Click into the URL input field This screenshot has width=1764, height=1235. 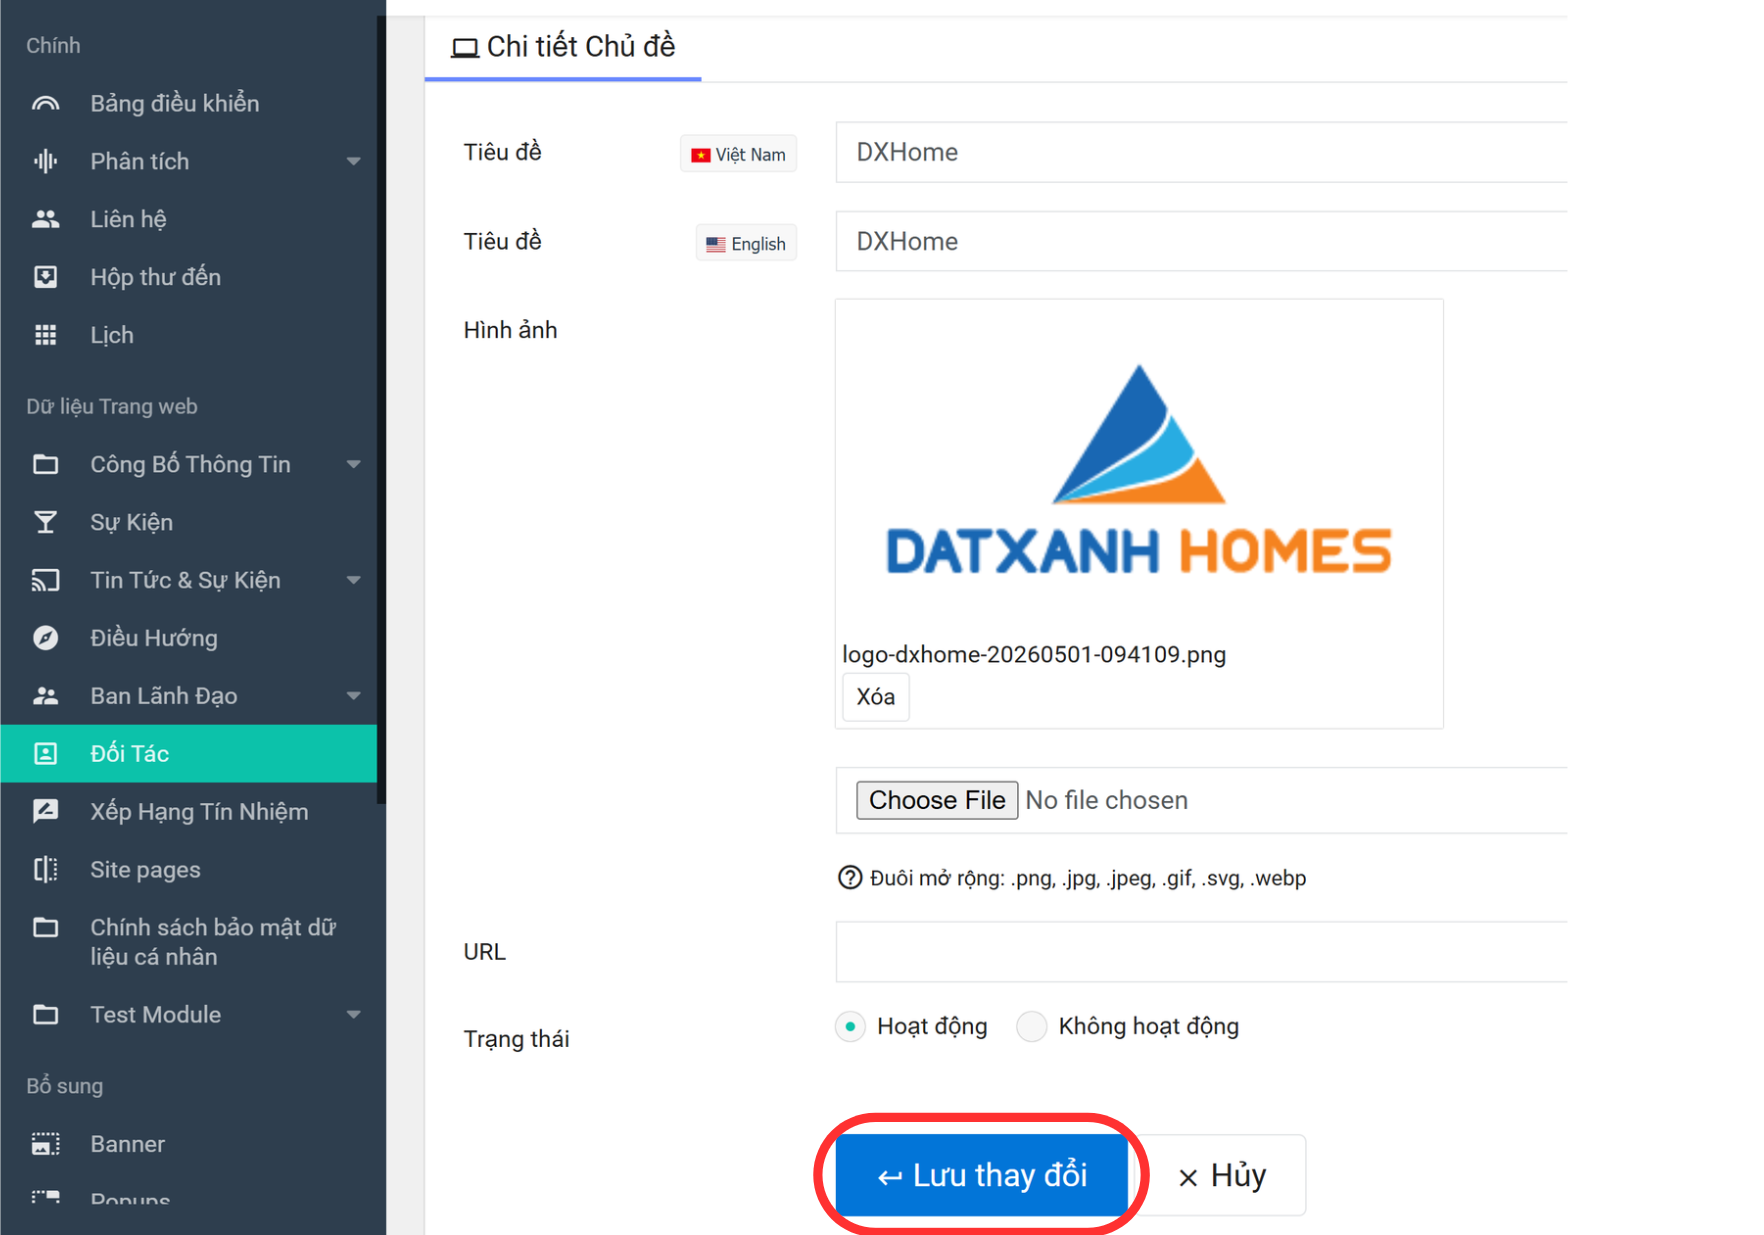pos(1201,952)
